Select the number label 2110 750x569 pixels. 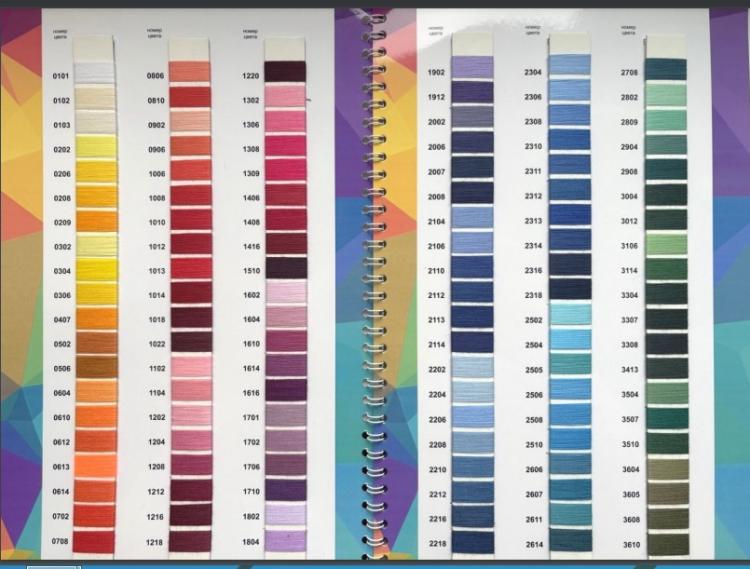(436, 271)
